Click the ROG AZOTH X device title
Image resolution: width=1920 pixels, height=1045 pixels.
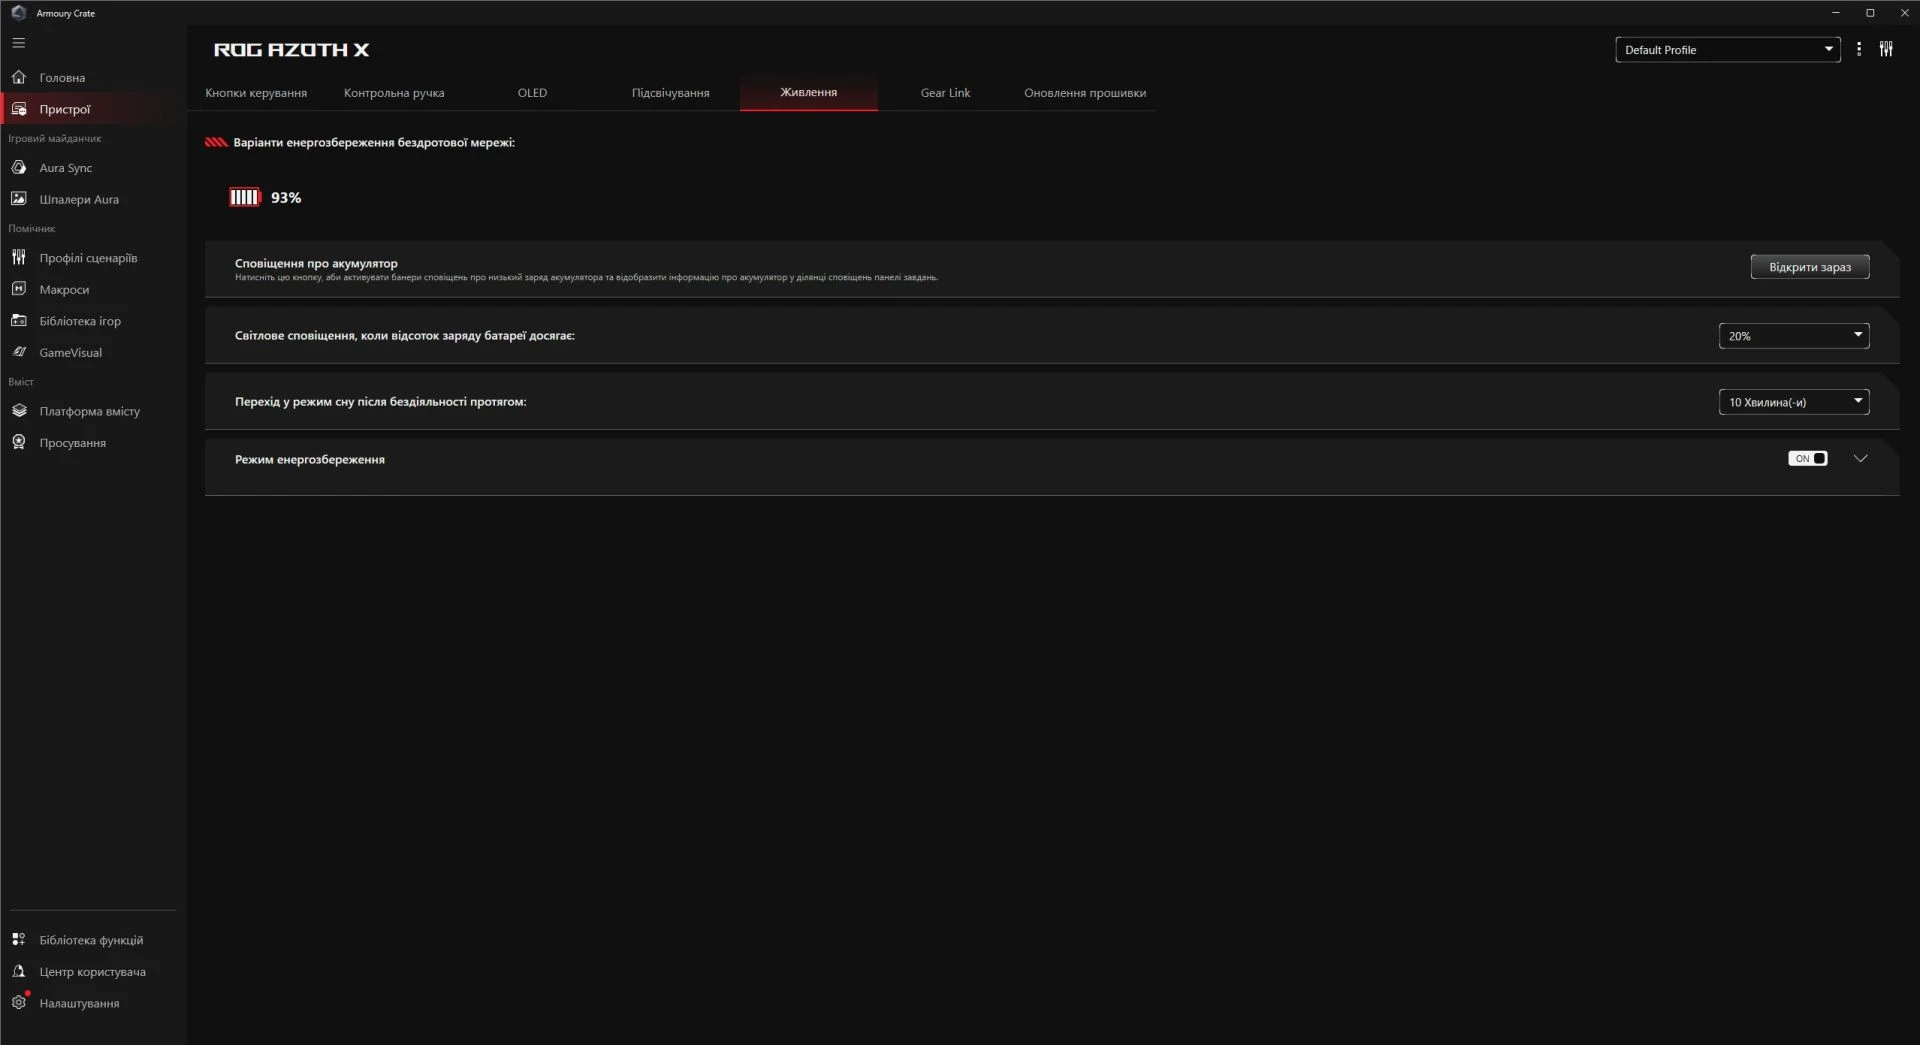[x=291, y=50]
